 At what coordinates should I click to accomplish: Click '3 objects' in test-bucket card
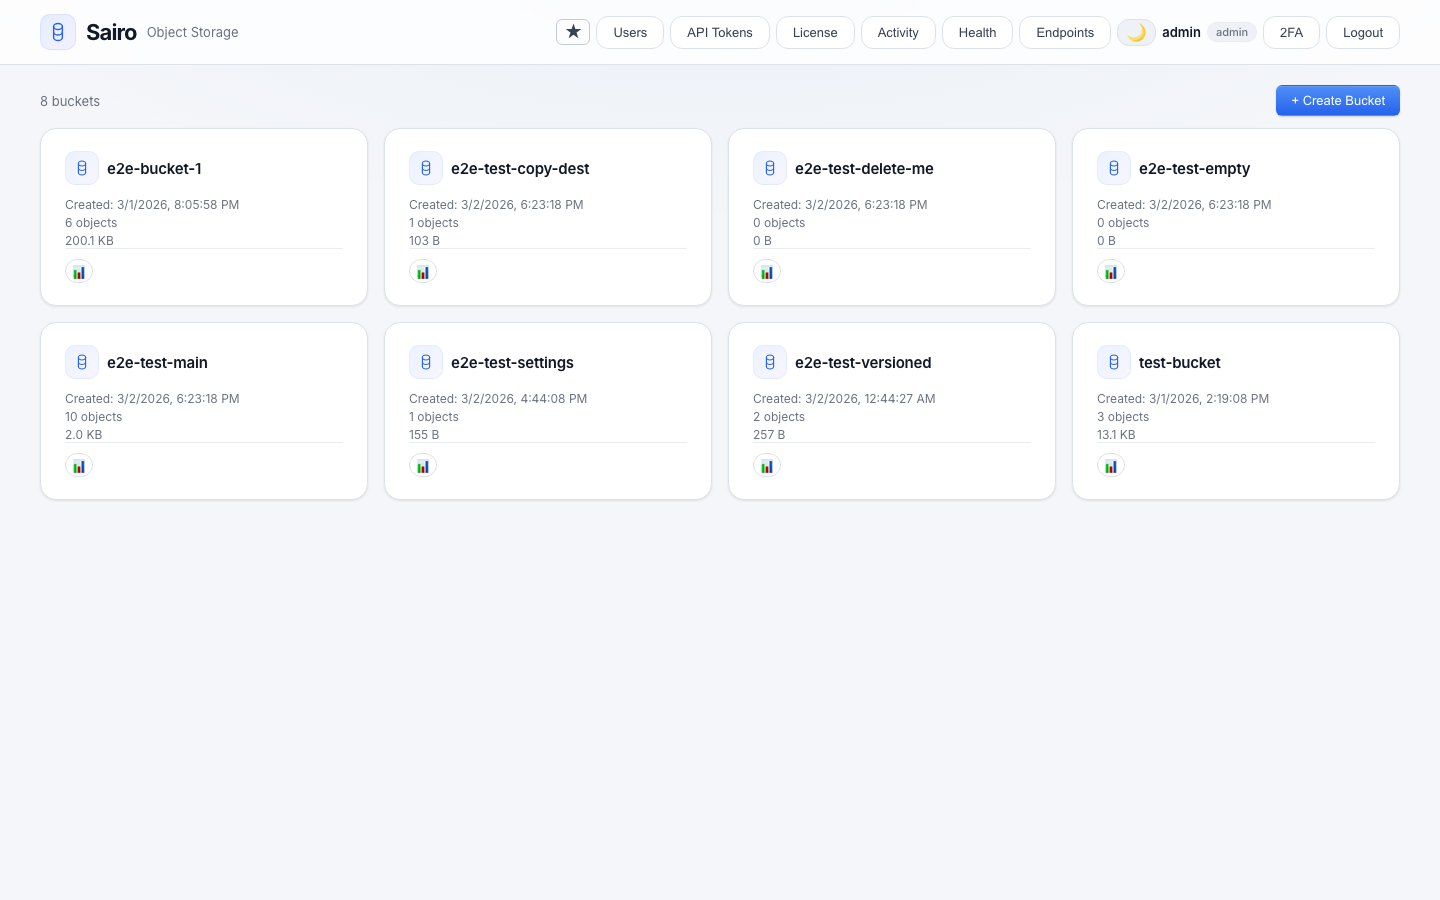click(1123, 417)
